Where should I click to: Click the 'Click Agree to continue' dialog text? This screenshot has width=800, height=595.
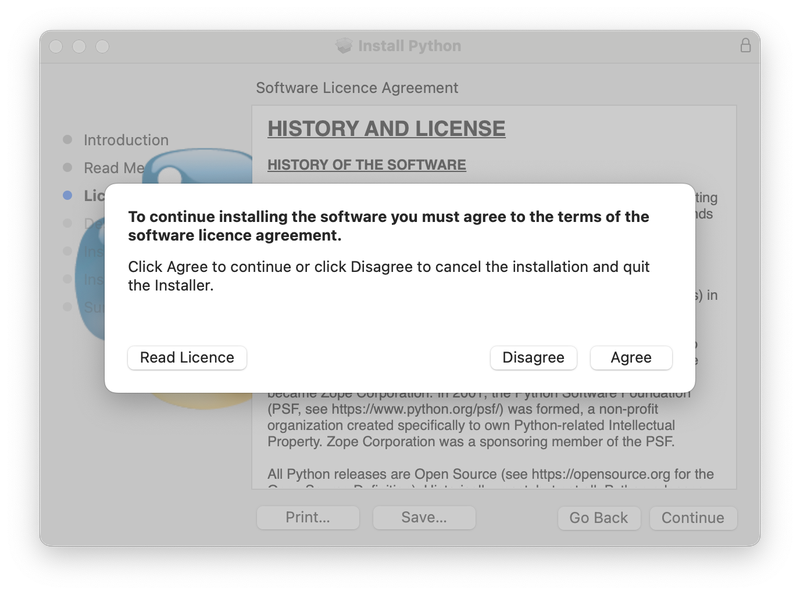388,276
